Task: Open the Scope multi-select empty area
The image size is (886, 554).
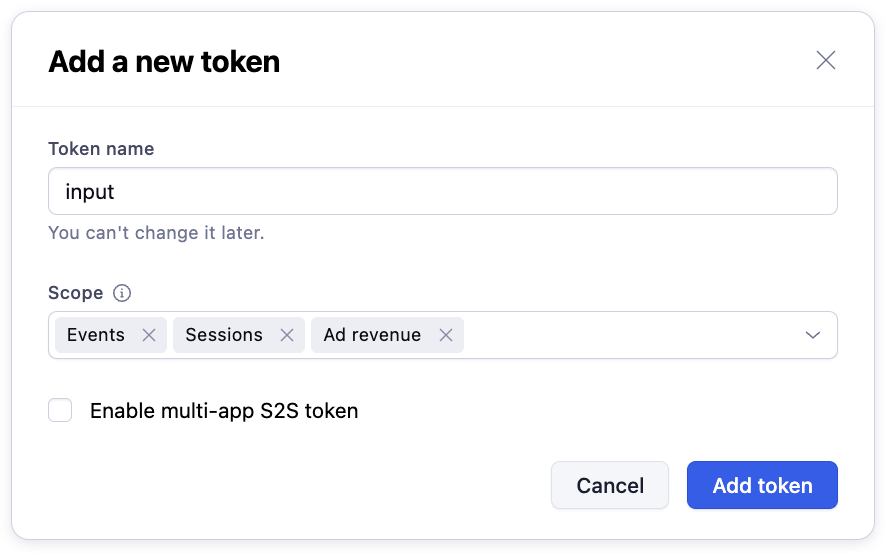Action: coord(630,335)
